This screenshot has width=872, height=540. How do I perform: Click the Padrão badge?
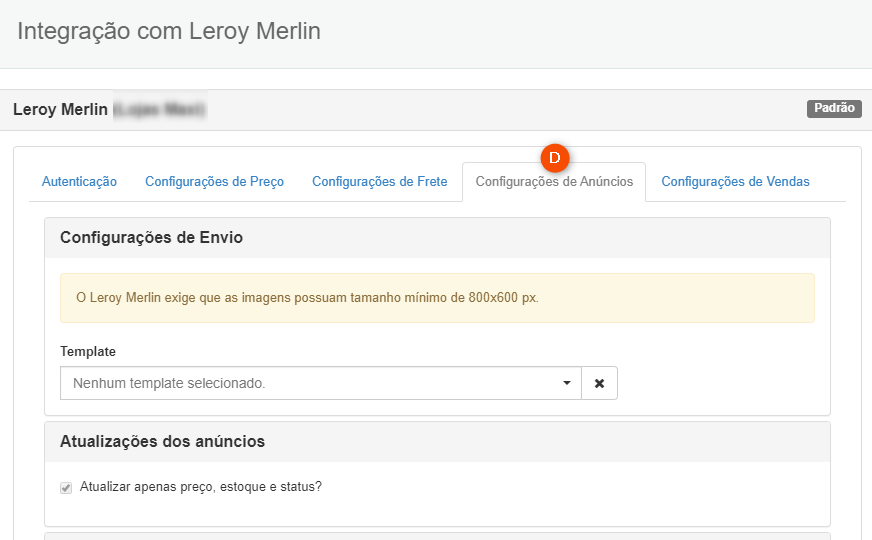834,108
